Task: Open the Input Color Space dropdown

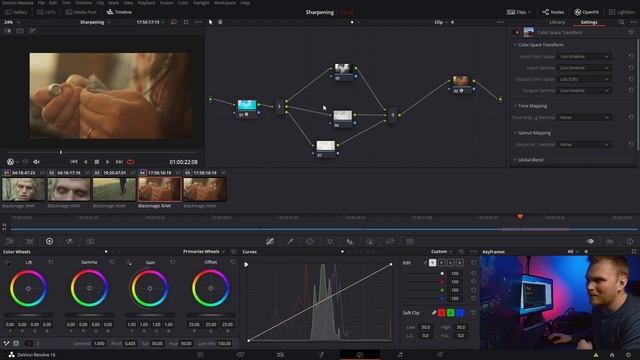Action: click(584, 57)
